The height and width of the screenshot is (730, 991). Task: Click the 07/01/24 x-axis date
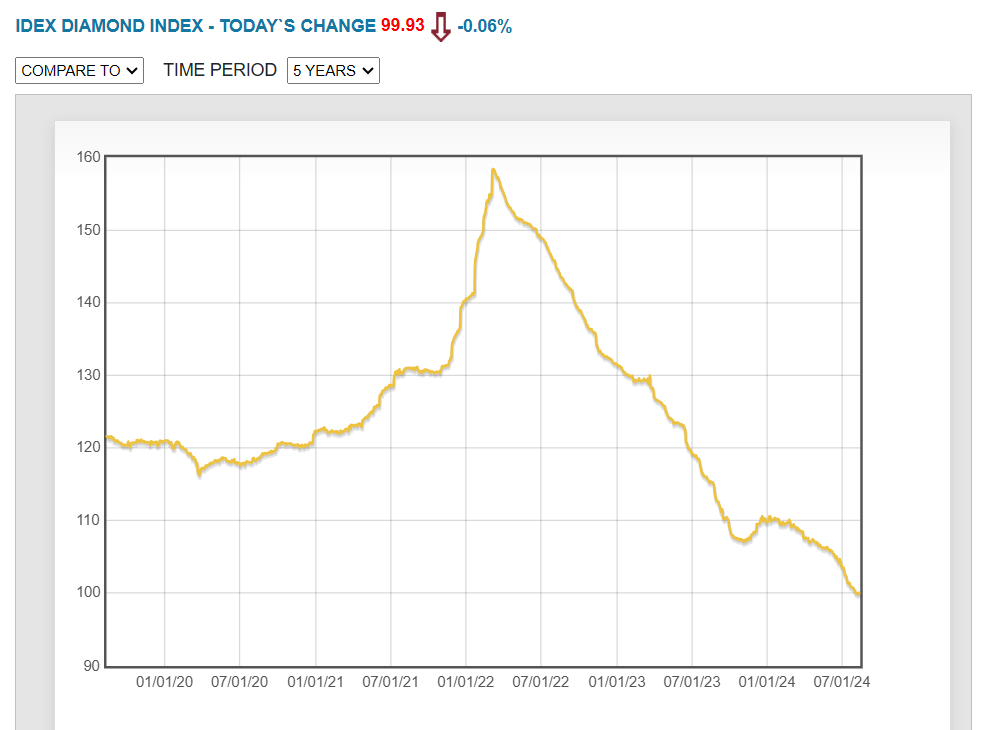pos(842,682)
